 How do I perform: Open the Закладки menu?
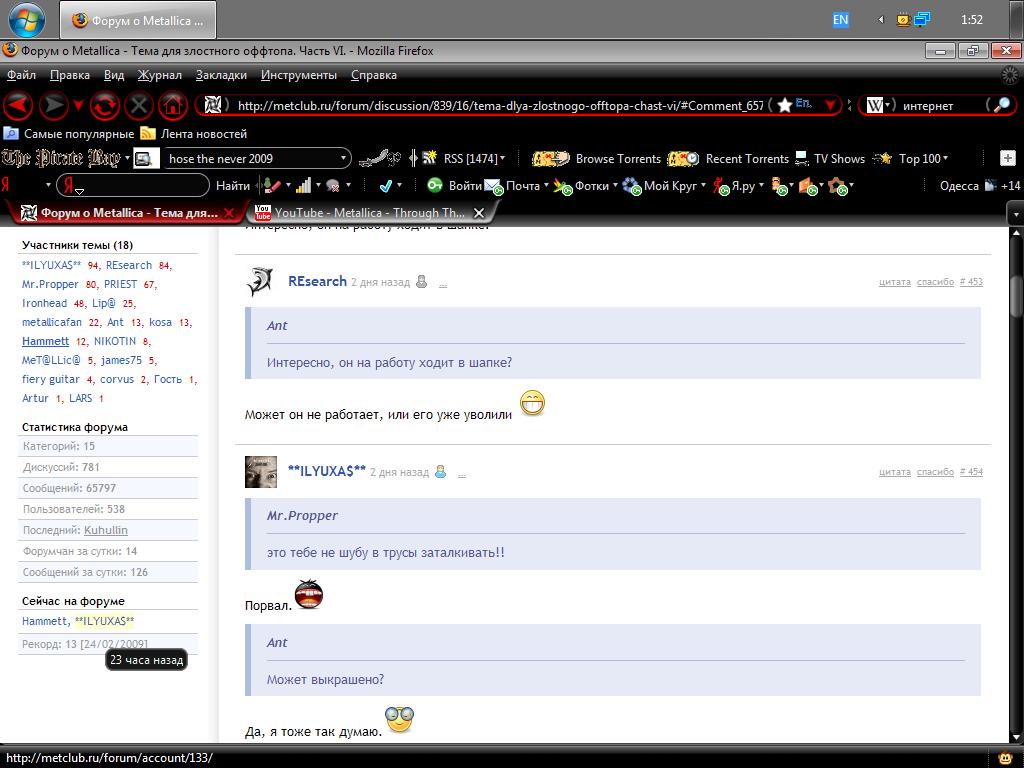pos(221,75)
